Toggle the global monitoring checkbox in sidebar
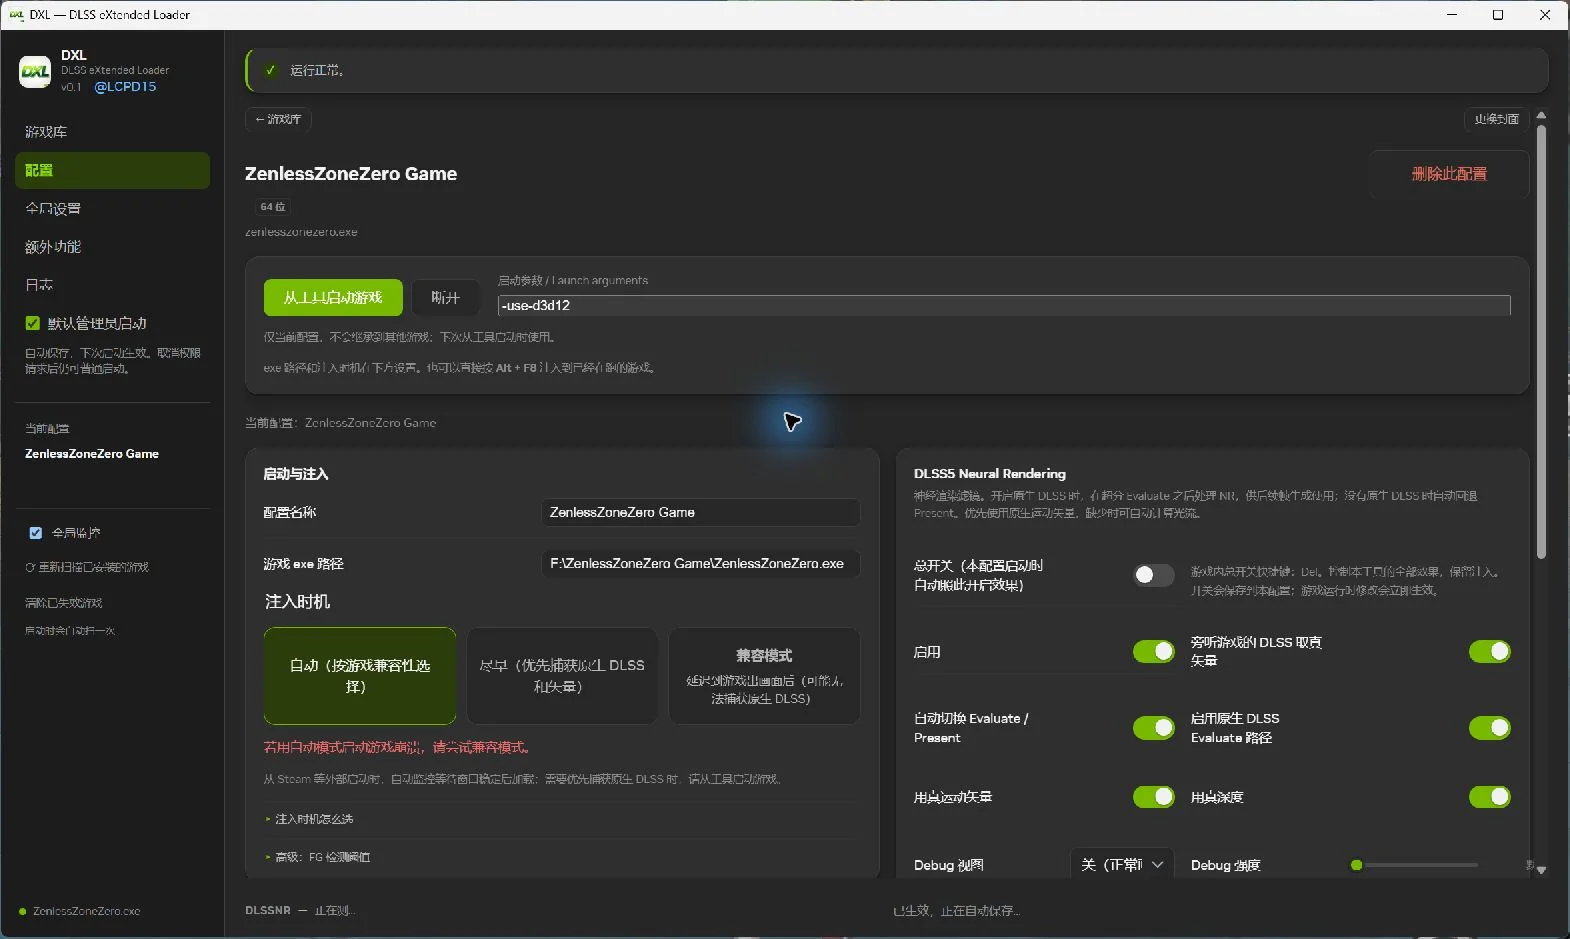Screen dimensions: 1570x939 (36, 533)
